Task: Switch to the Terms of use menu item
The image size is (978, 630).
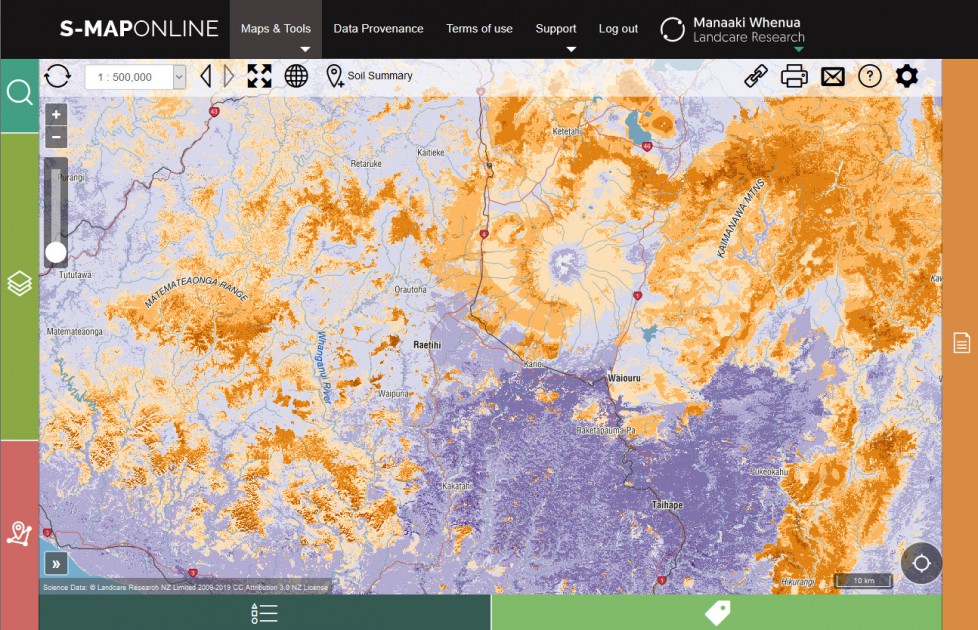Action: click(x=479, y=29)
